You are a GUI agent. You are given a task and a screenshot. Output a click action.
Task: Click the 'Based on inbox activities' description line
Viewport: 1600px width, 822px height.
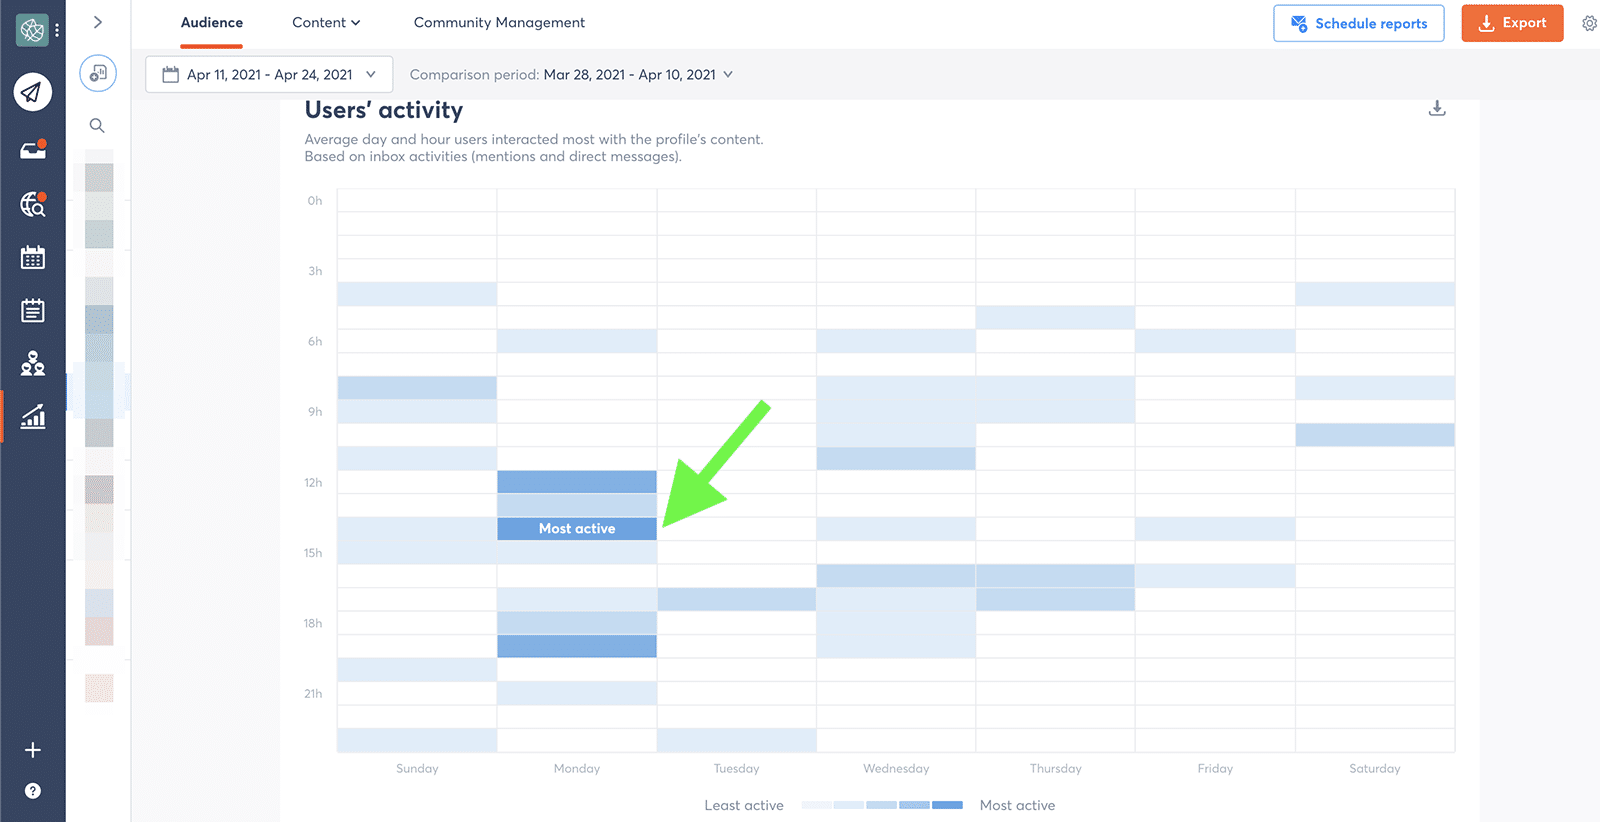[x=493, y=157]
